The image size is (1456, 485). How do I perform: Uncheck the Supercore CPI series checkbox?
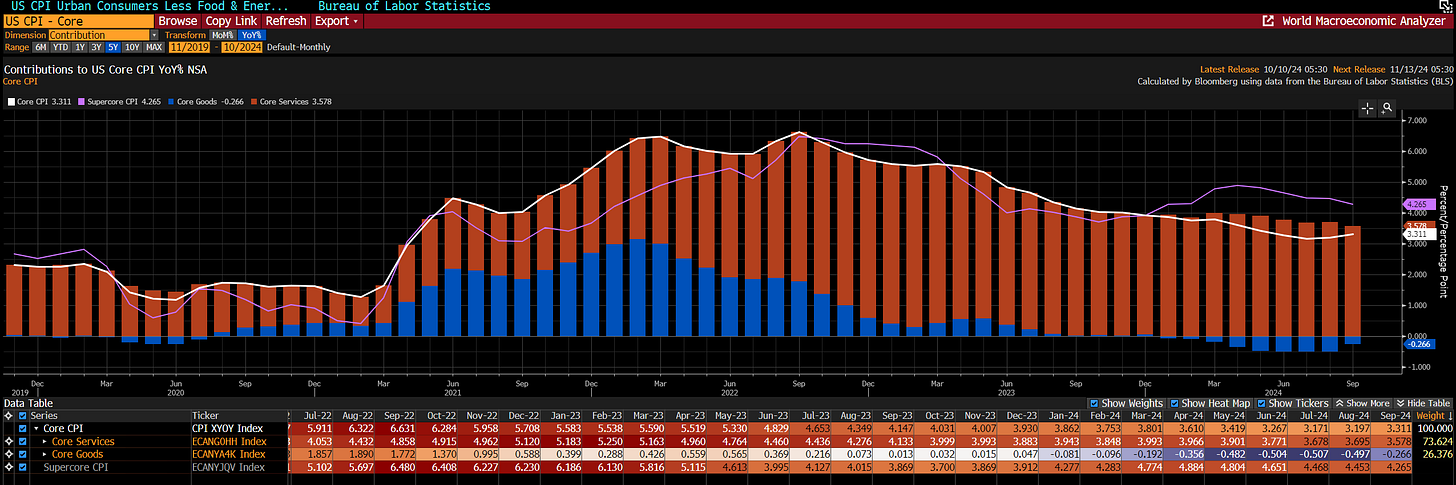pos(22,467)
